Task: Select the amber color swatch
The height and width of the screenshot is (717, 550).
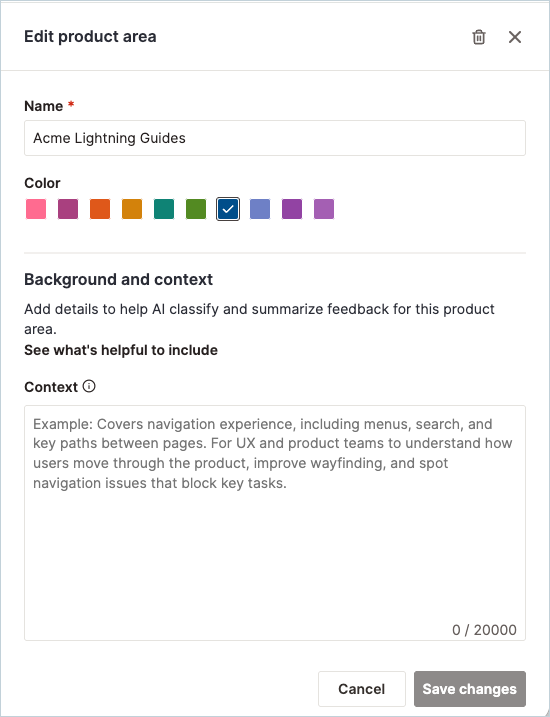Action: coord(132,209)
